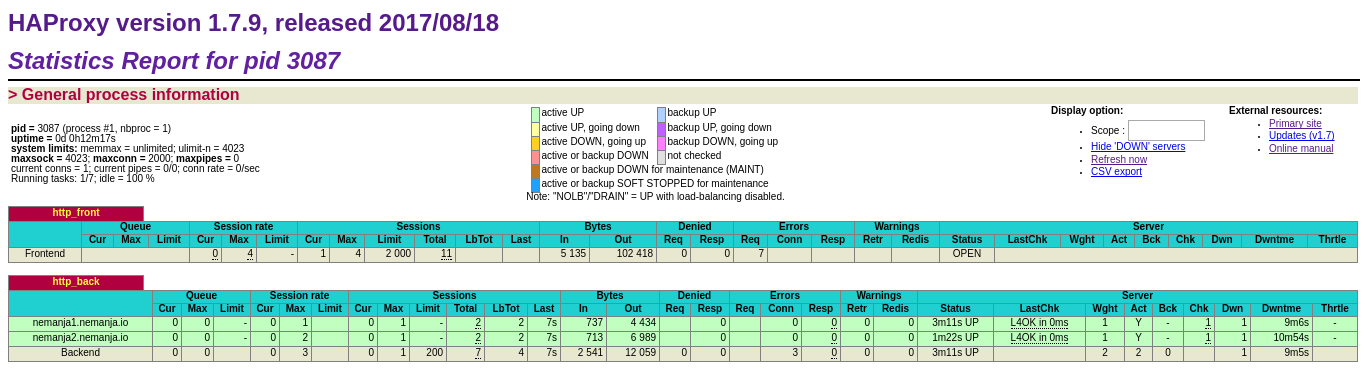This screenshot has width=1362, height=376.
Task: Click the Frontend sessions Total value 11
Action: (x=446, y=254)
